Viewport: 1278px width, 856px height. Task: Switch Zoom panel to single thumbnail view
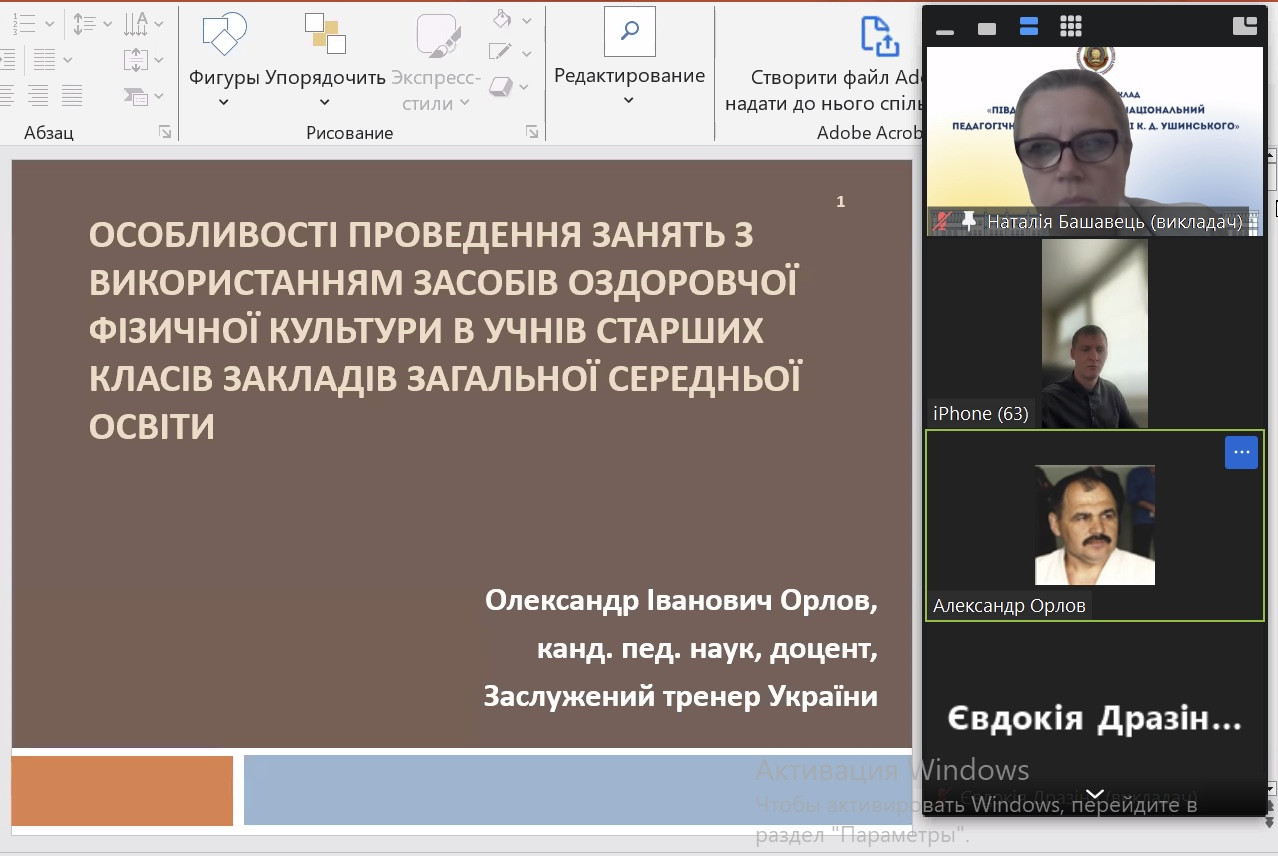[x=987, y=28]
